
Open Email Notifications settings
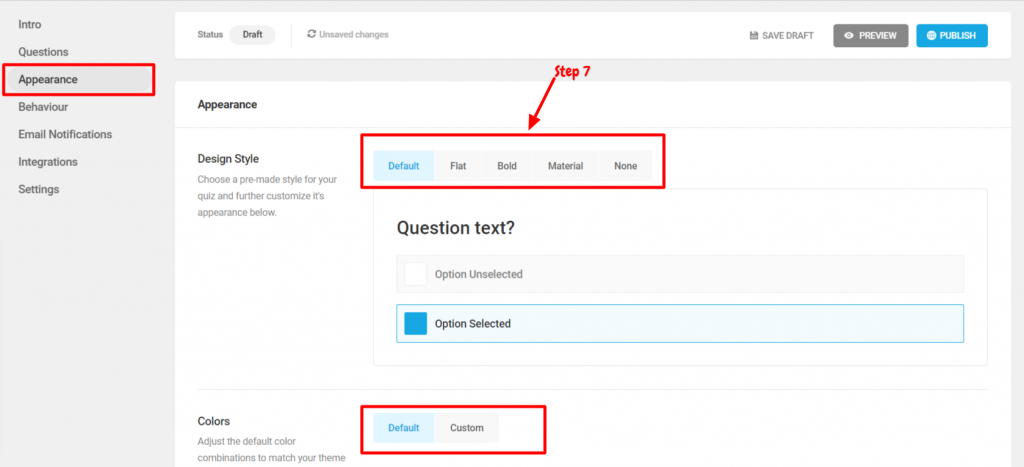tap(65, 135)
